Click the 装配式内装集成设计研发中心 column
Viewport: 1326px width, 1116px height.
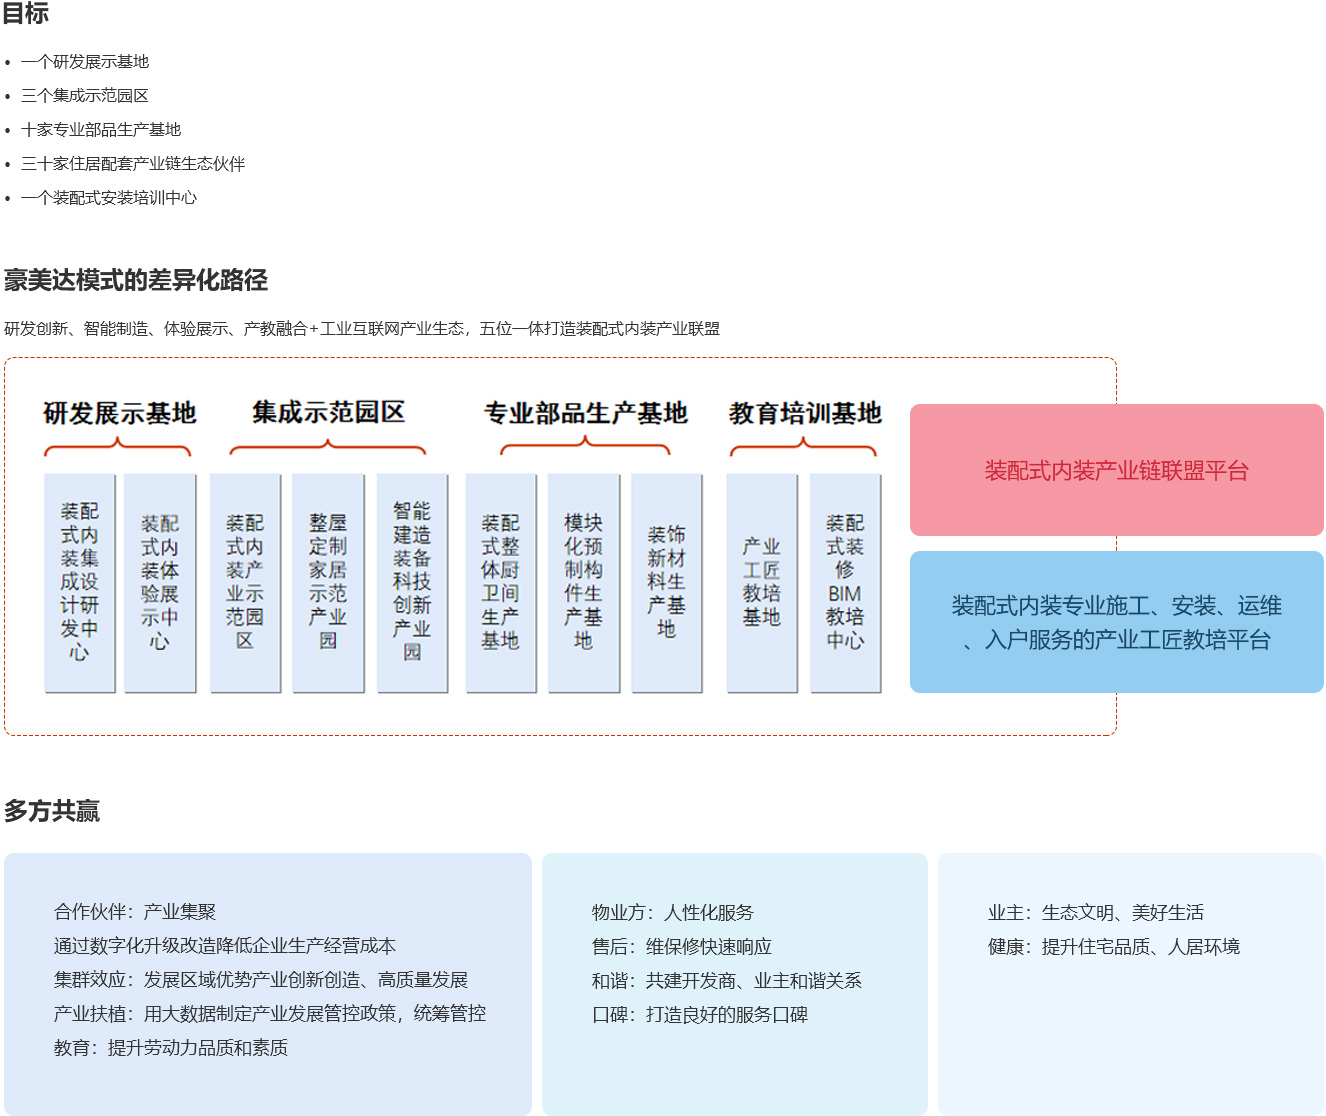pos(80,583)
